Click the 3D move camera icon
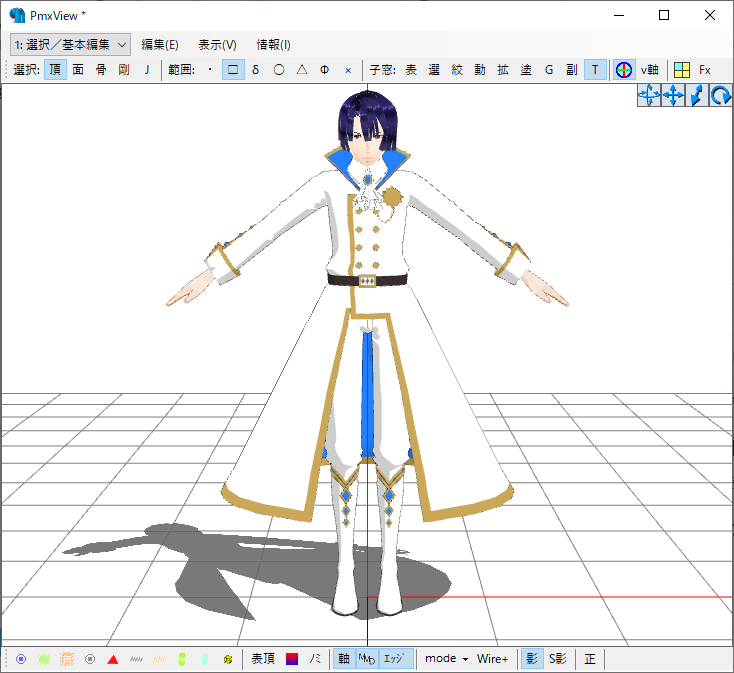The height and width of the screenshot is (673, 734). [649, 95]
